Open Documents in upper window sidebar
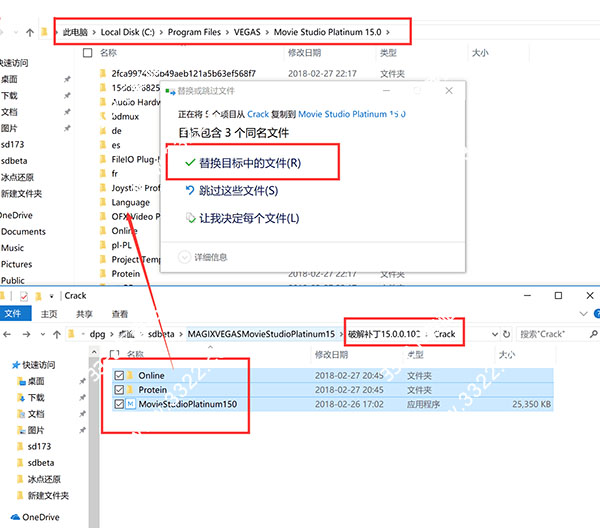The width and height of the screenshot is (600, 528). click(23, 231)
